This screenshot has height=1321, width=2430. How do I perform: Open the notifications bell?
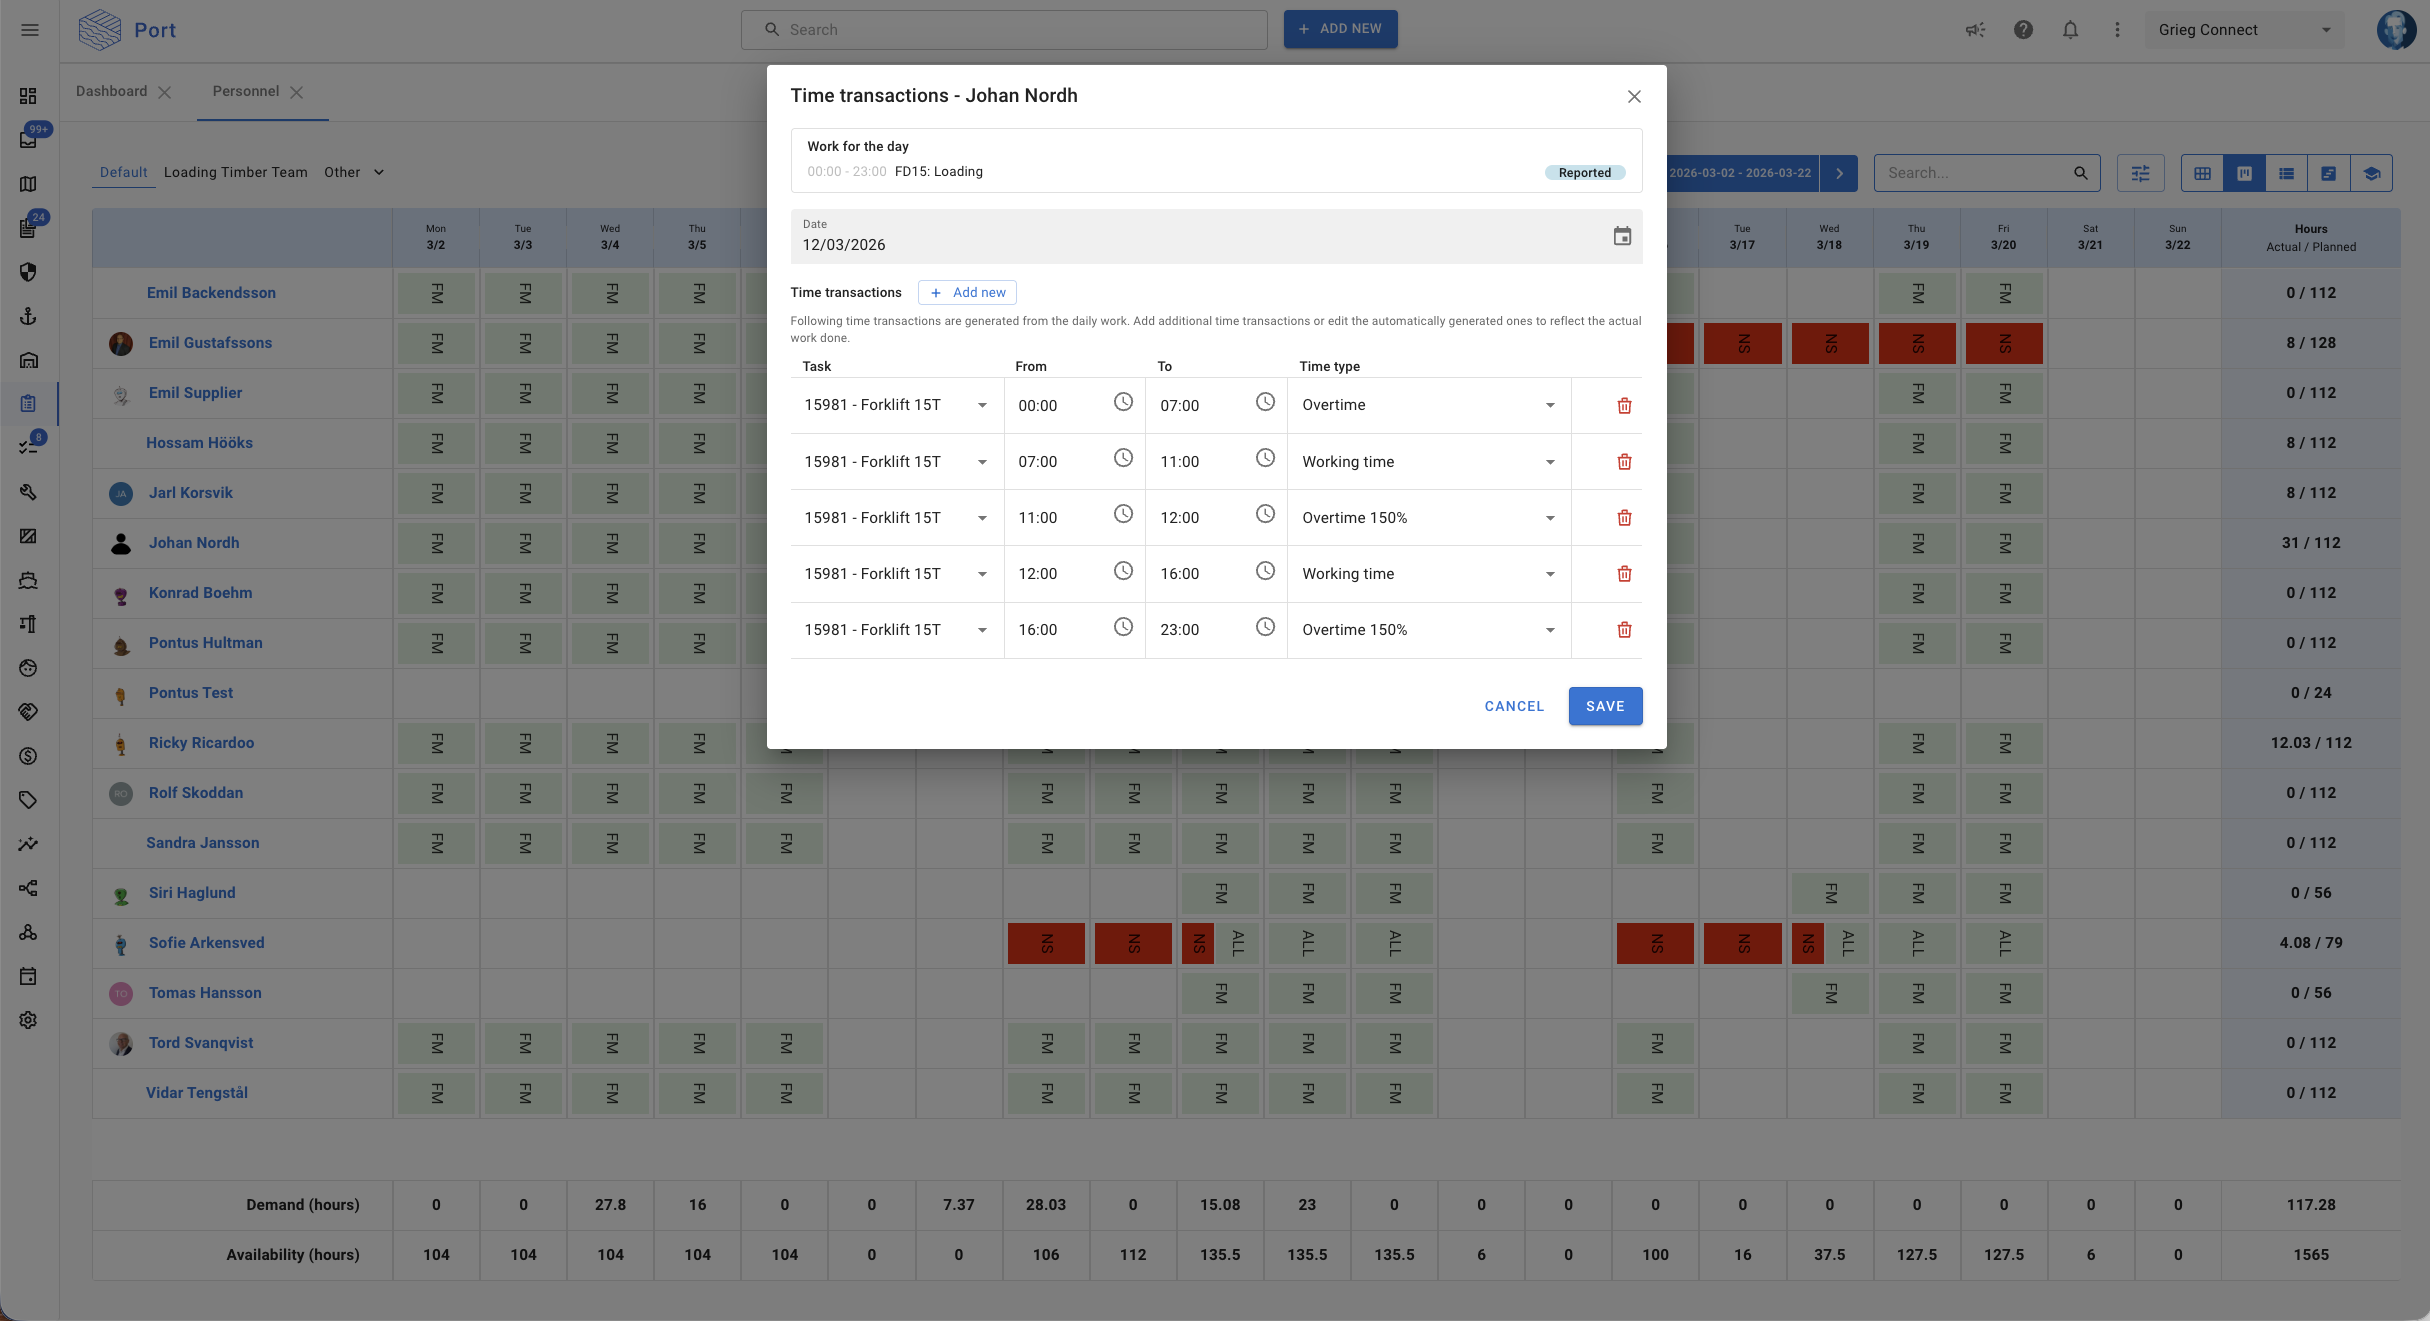coord(2070,30)
